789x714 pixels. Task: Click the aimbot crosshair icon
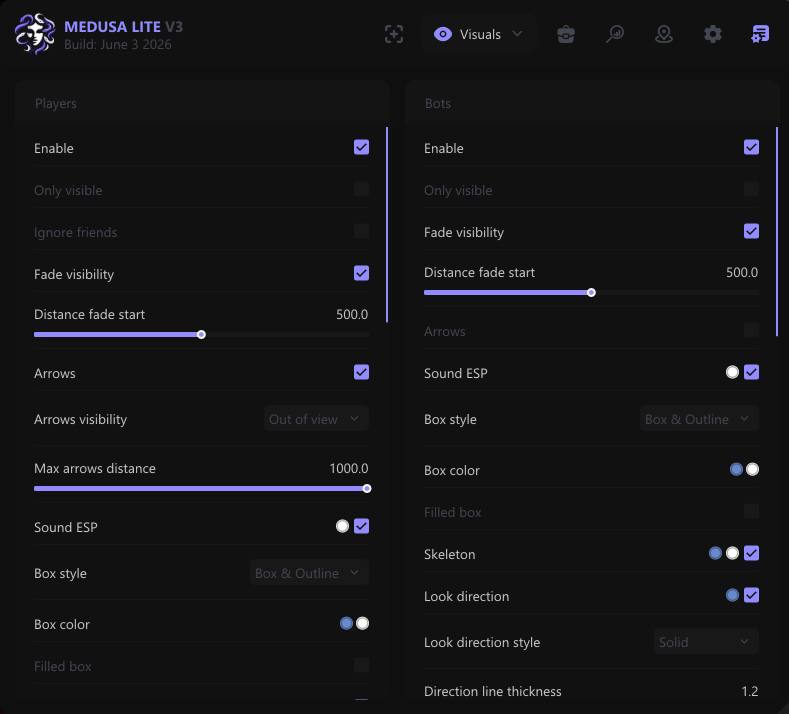(393, 34)
